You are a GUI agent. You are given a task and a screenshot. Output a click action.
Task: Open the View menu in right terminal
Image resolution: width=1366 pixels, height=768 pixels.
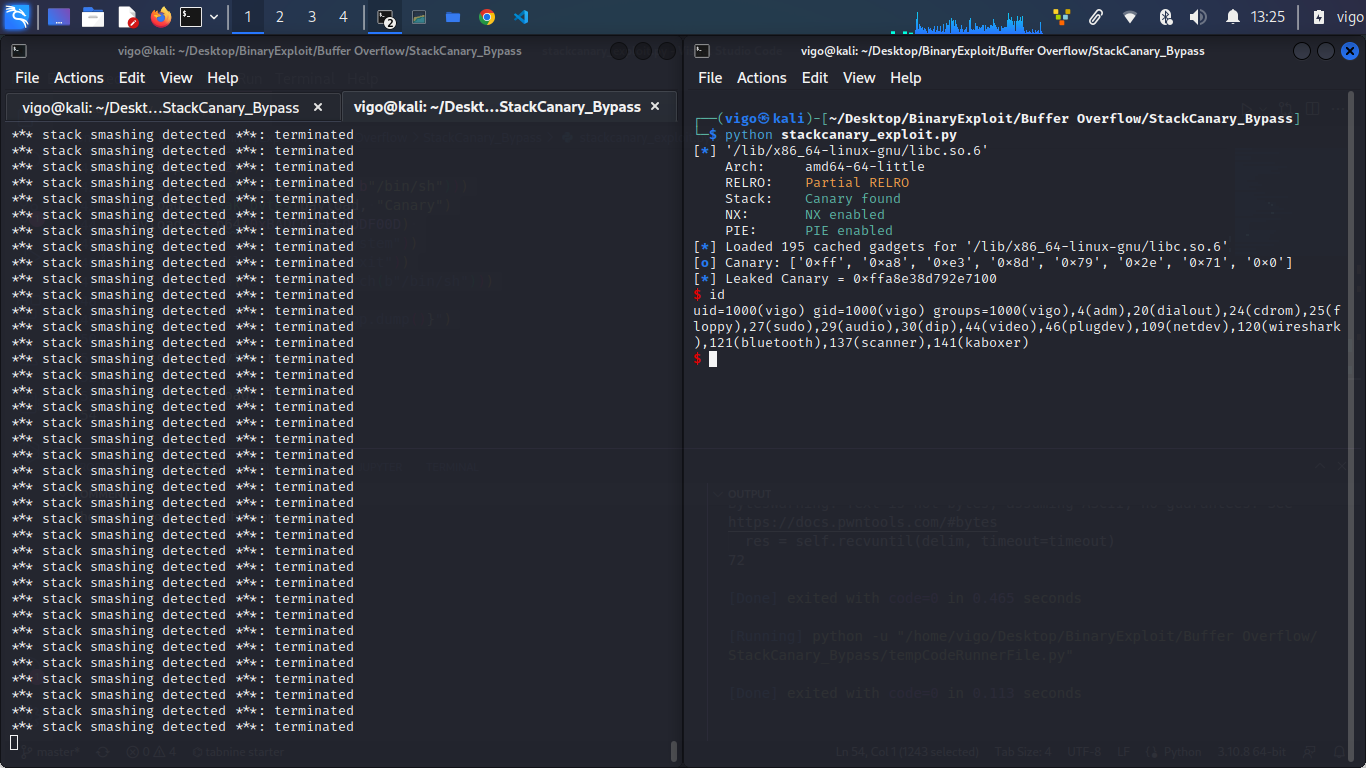tap(858, 78)
